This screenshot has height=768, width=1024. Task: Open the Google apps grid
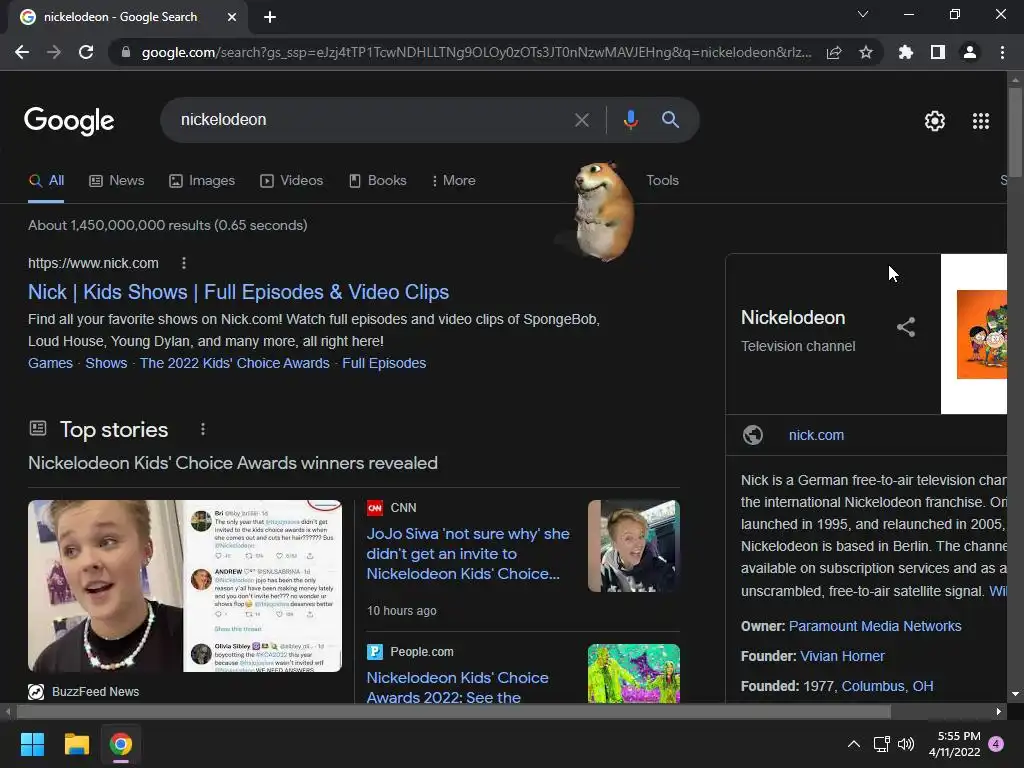(981, 121)
